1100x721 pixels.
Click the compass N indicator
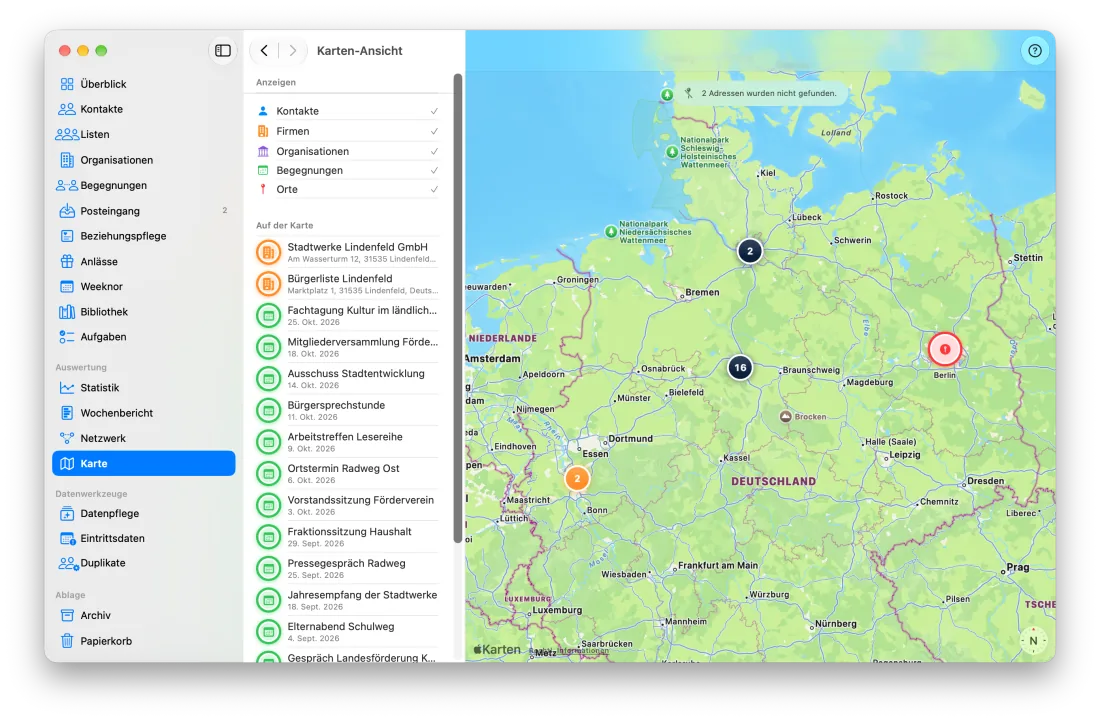(1033, 640)
